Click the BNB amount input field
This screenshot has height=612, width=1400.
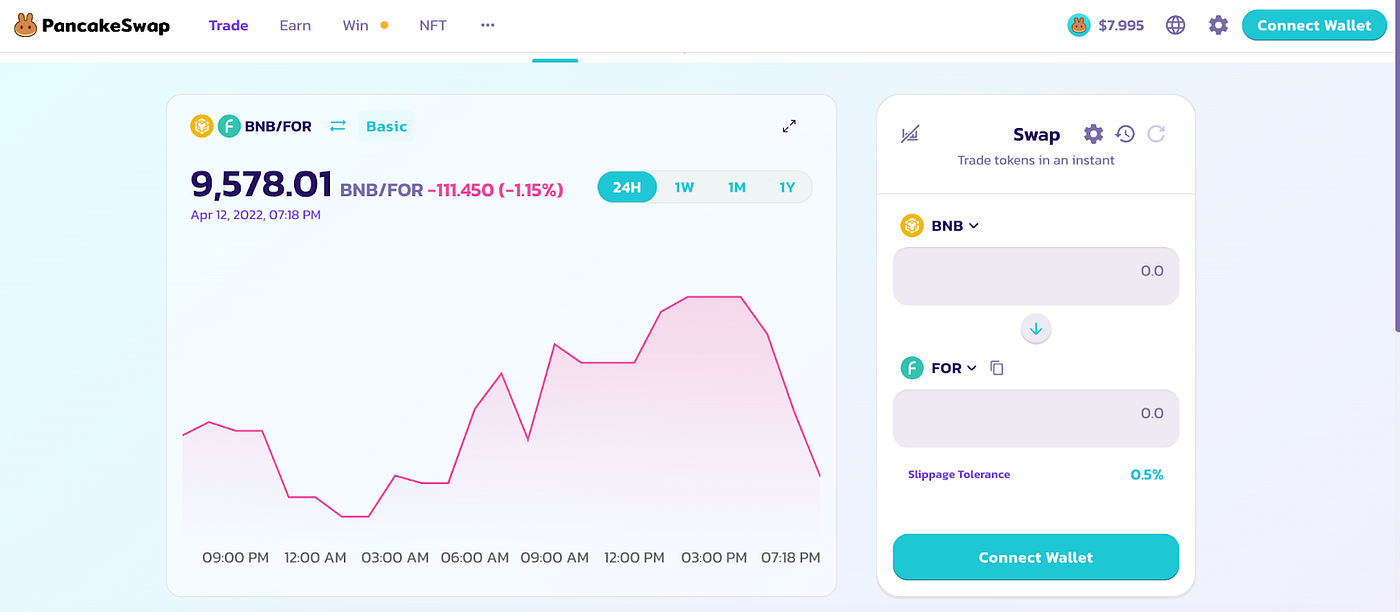[x=1036, y=276]
